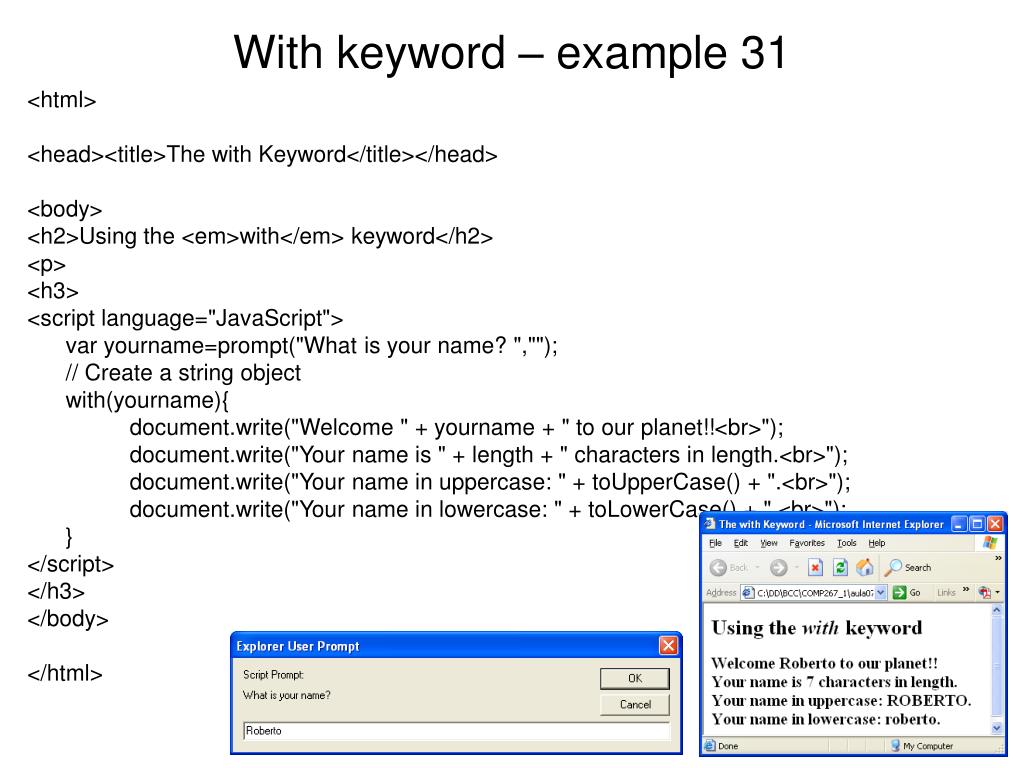Click the IE vertical scrollbar thumb

[996, 666]
